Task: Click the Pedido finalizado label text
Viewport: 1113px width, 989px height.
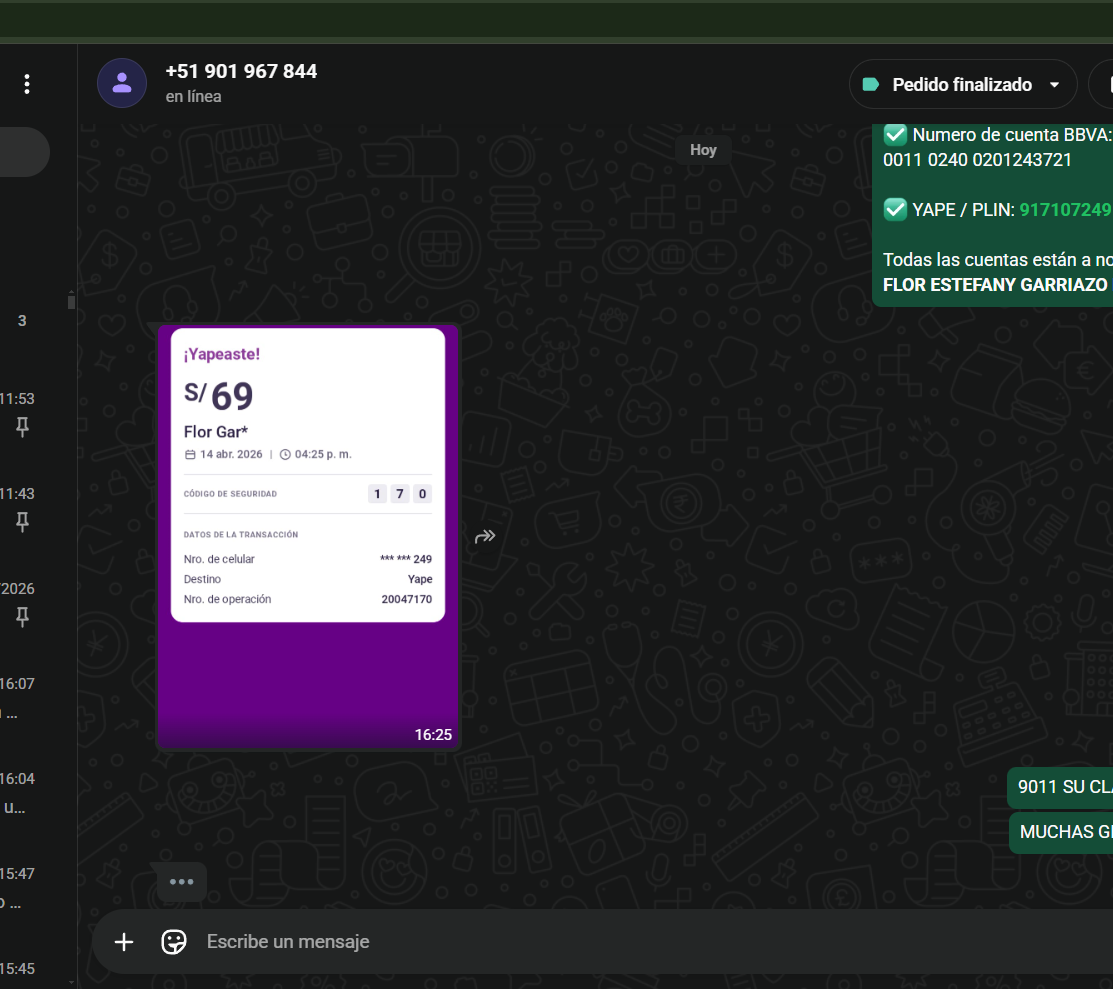Action: tap(961, 85)
